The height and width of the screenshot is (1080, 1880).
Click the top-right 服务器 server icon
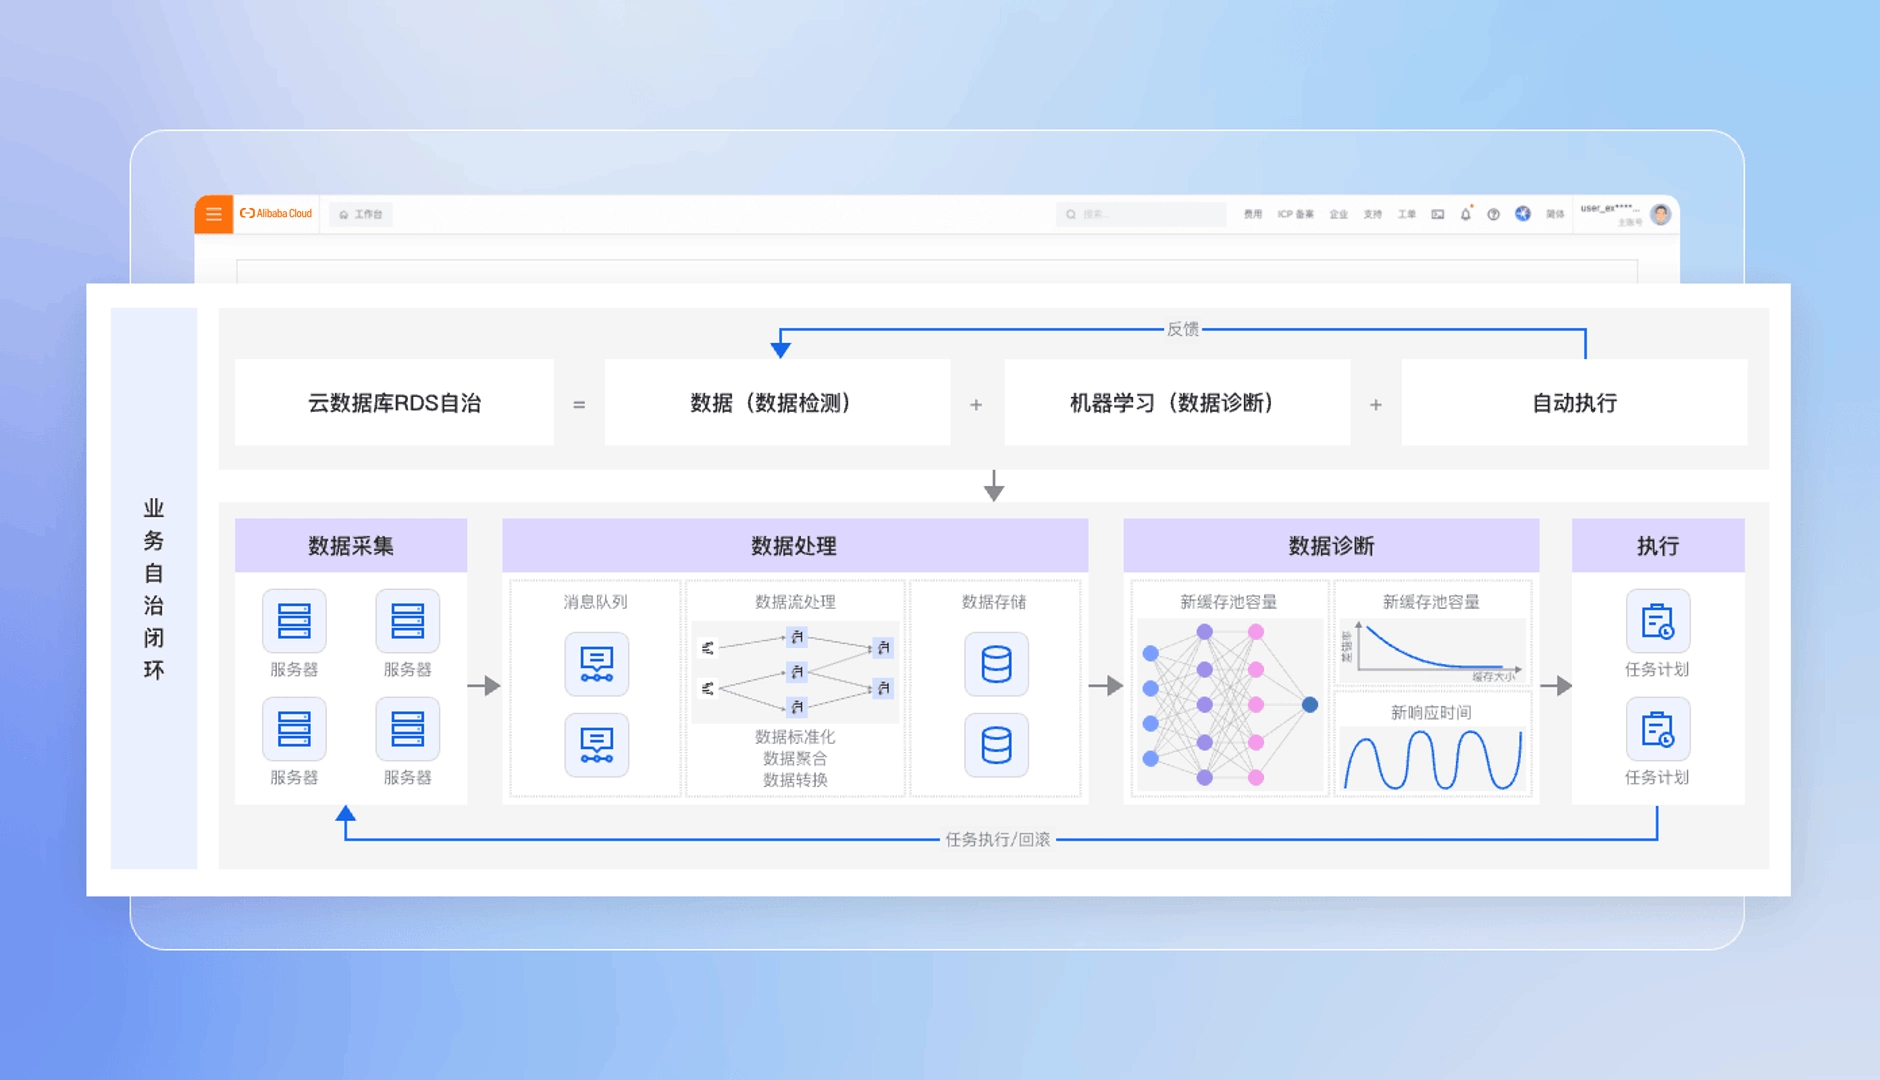point(408,621)
